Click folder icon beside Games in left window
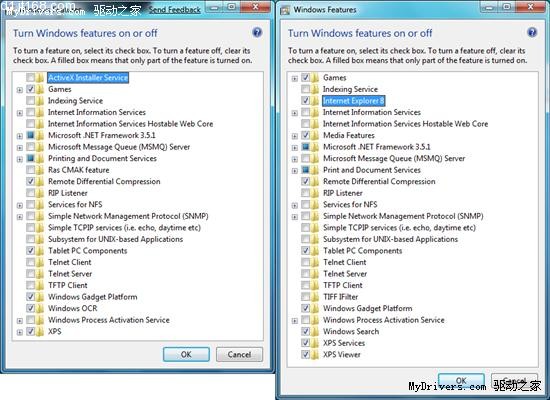 coord(40,89)
